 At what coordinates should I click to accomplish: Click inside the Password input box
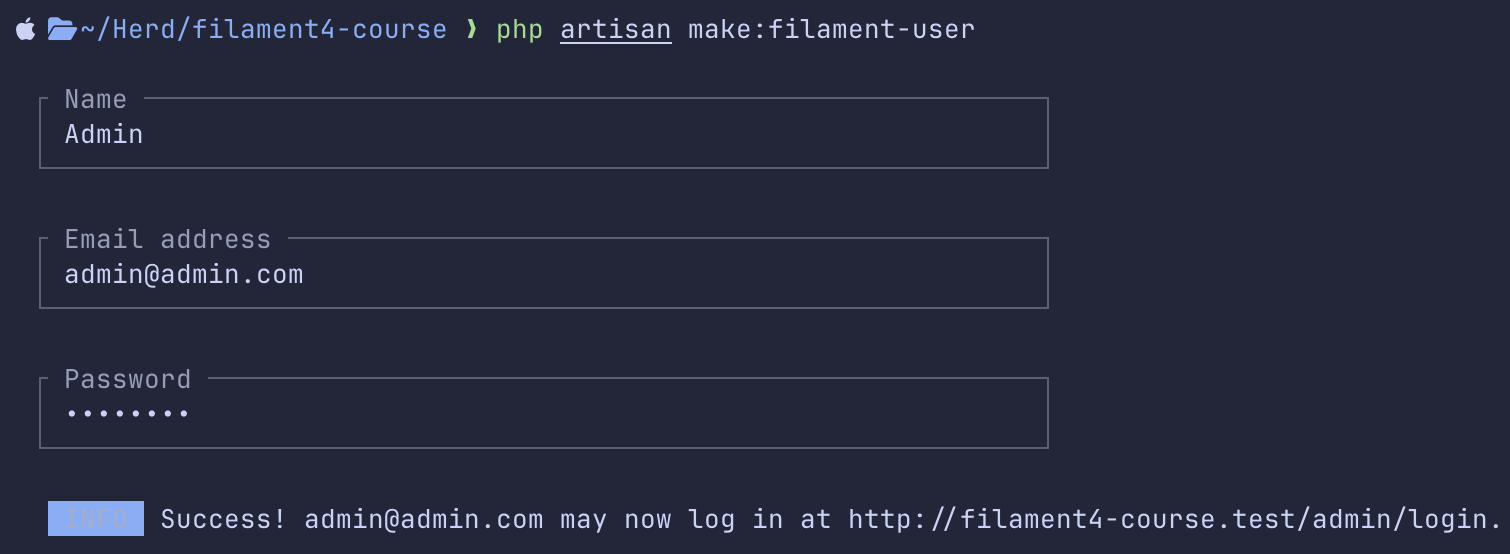click(x=544, y=413)
